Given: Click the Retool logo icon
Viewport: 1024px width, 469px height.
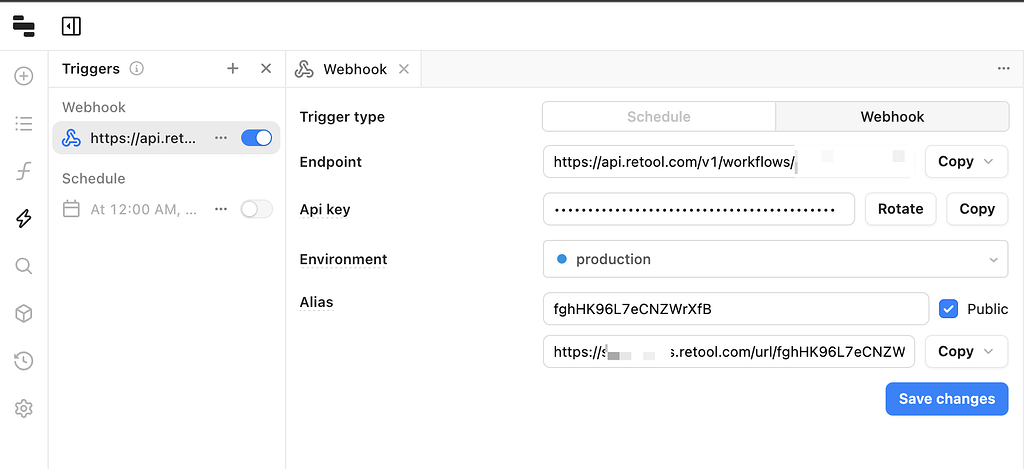Looking at the screenshot, I should pos(24,26).
